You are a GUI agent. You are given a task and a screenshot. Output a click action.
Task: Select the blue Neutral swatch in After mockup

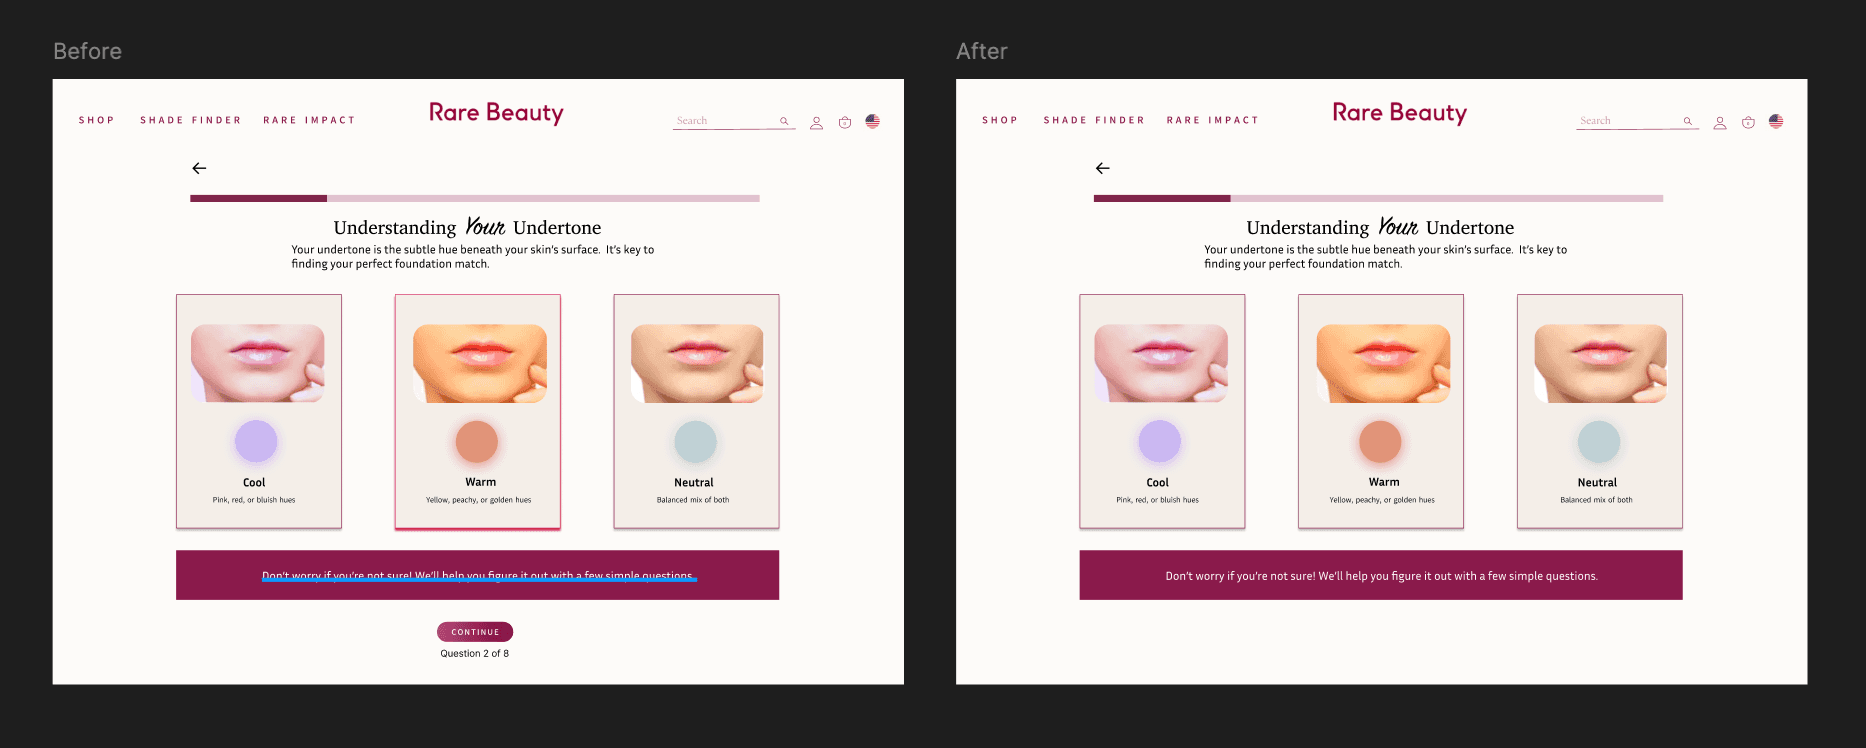point(1599,441)
